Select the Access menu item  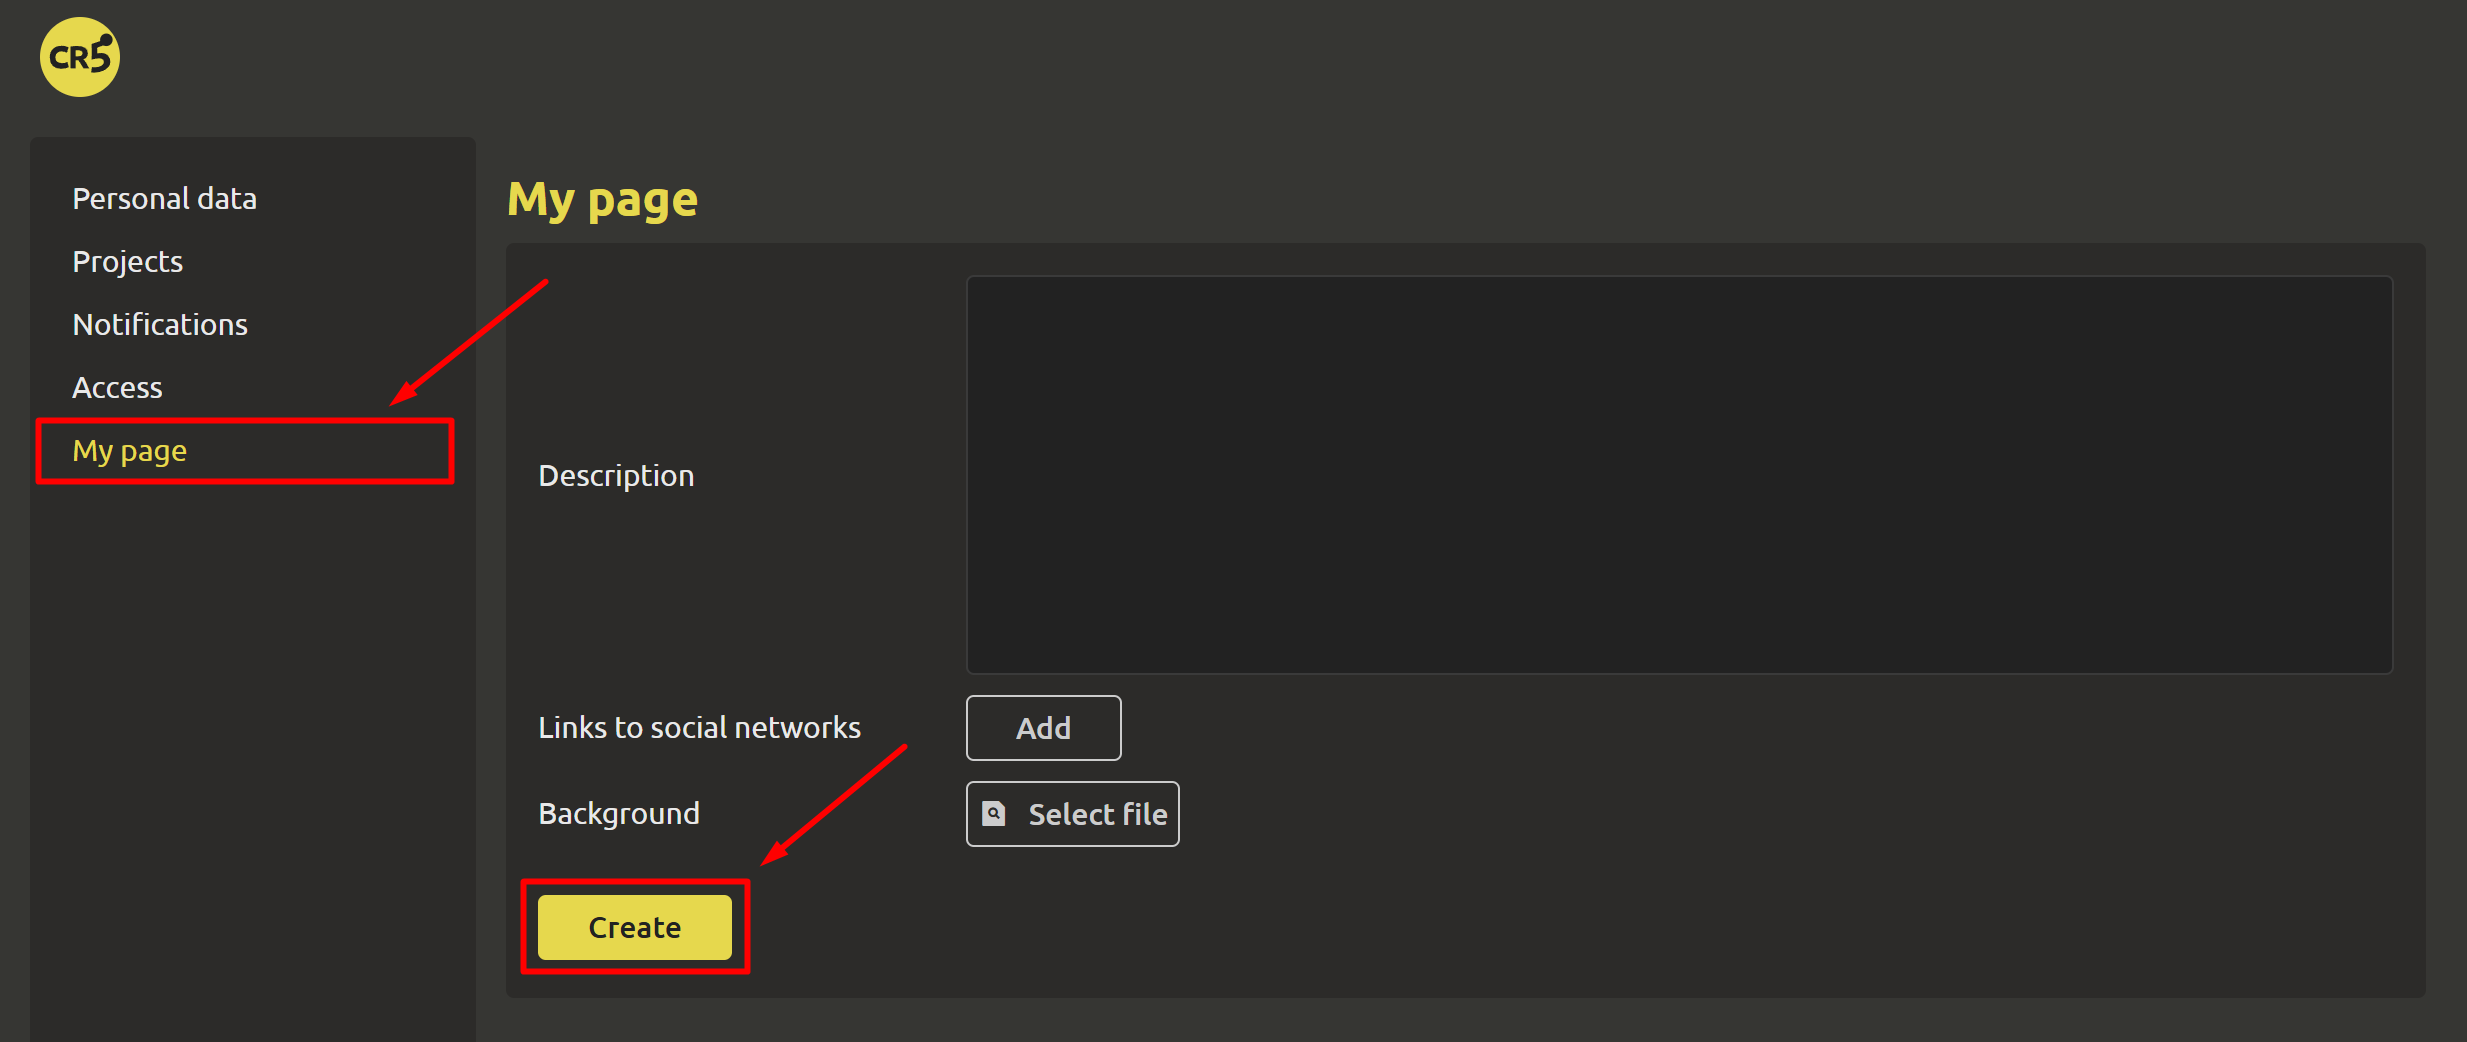(117, 388)
